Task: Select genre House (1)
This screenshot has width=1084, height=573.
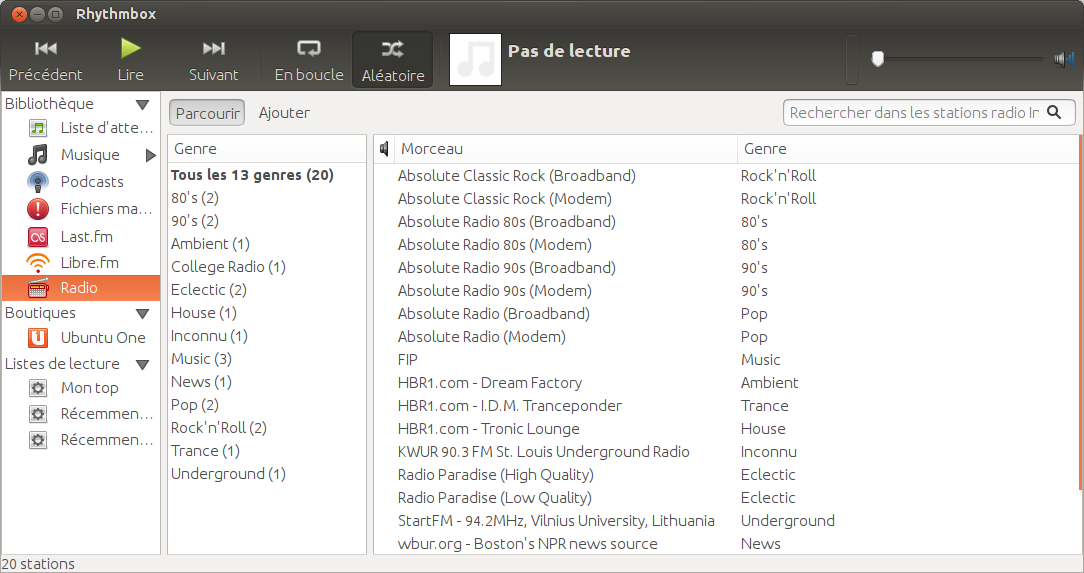Action: tap(267, 312)
